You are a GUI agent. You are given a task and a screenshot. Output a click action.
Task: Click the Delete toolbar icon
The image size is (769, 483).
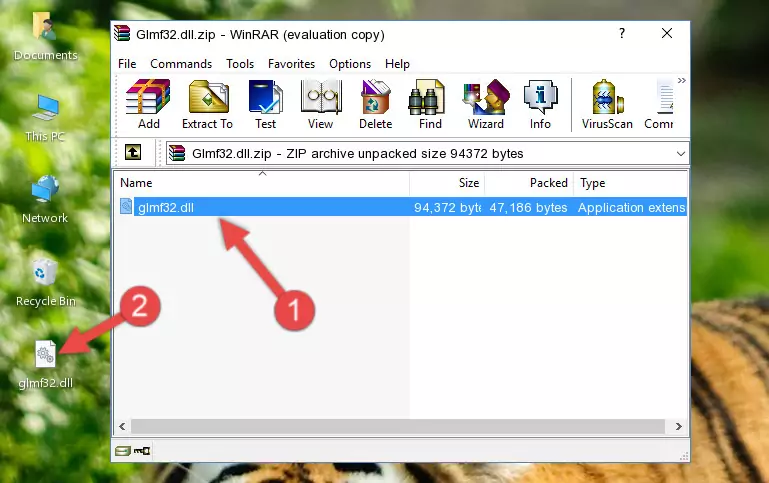tap(375, 104)
